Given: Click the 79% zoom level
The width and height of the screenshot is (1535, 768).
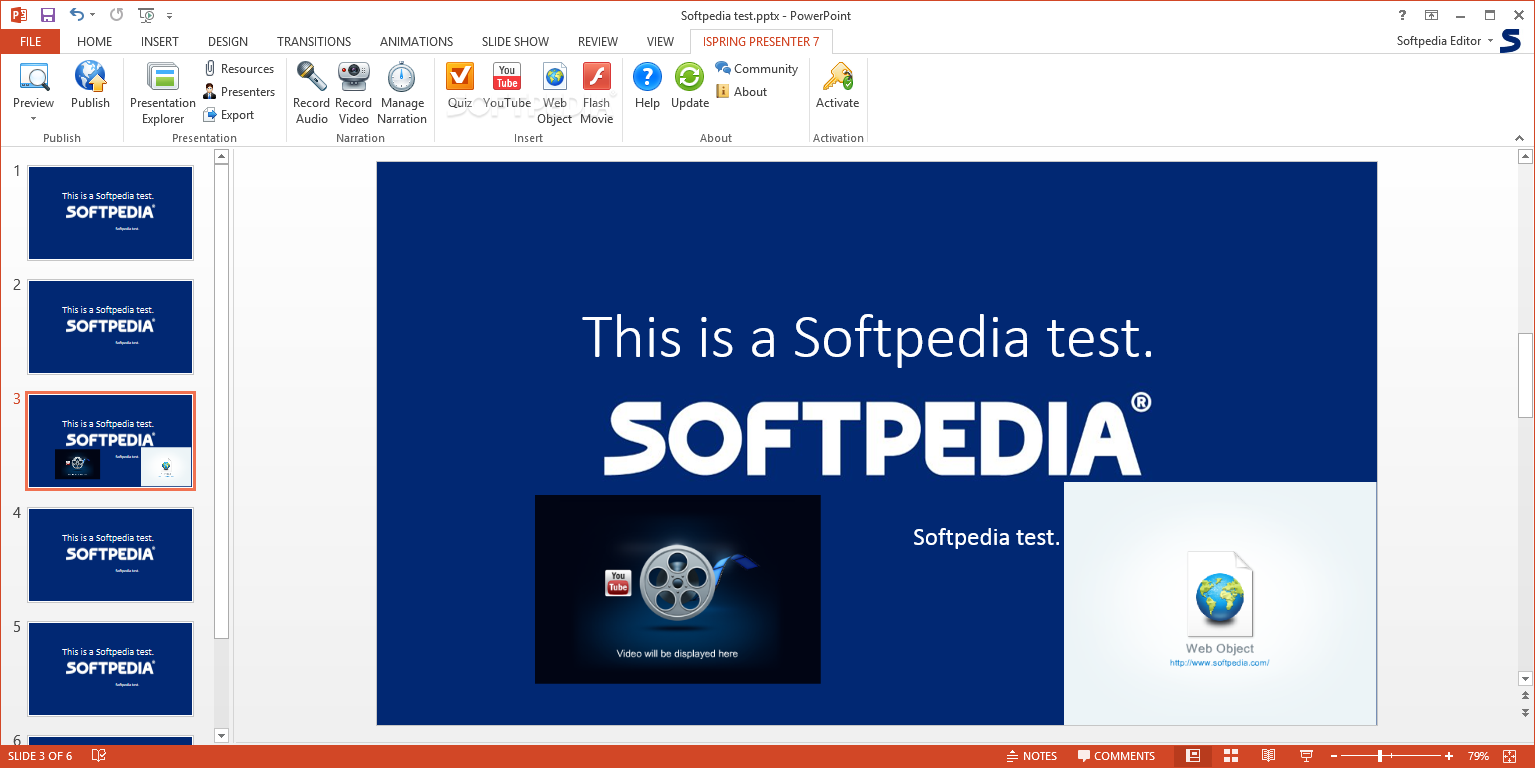Looking at the screenshot, I should pos(1478,756).
